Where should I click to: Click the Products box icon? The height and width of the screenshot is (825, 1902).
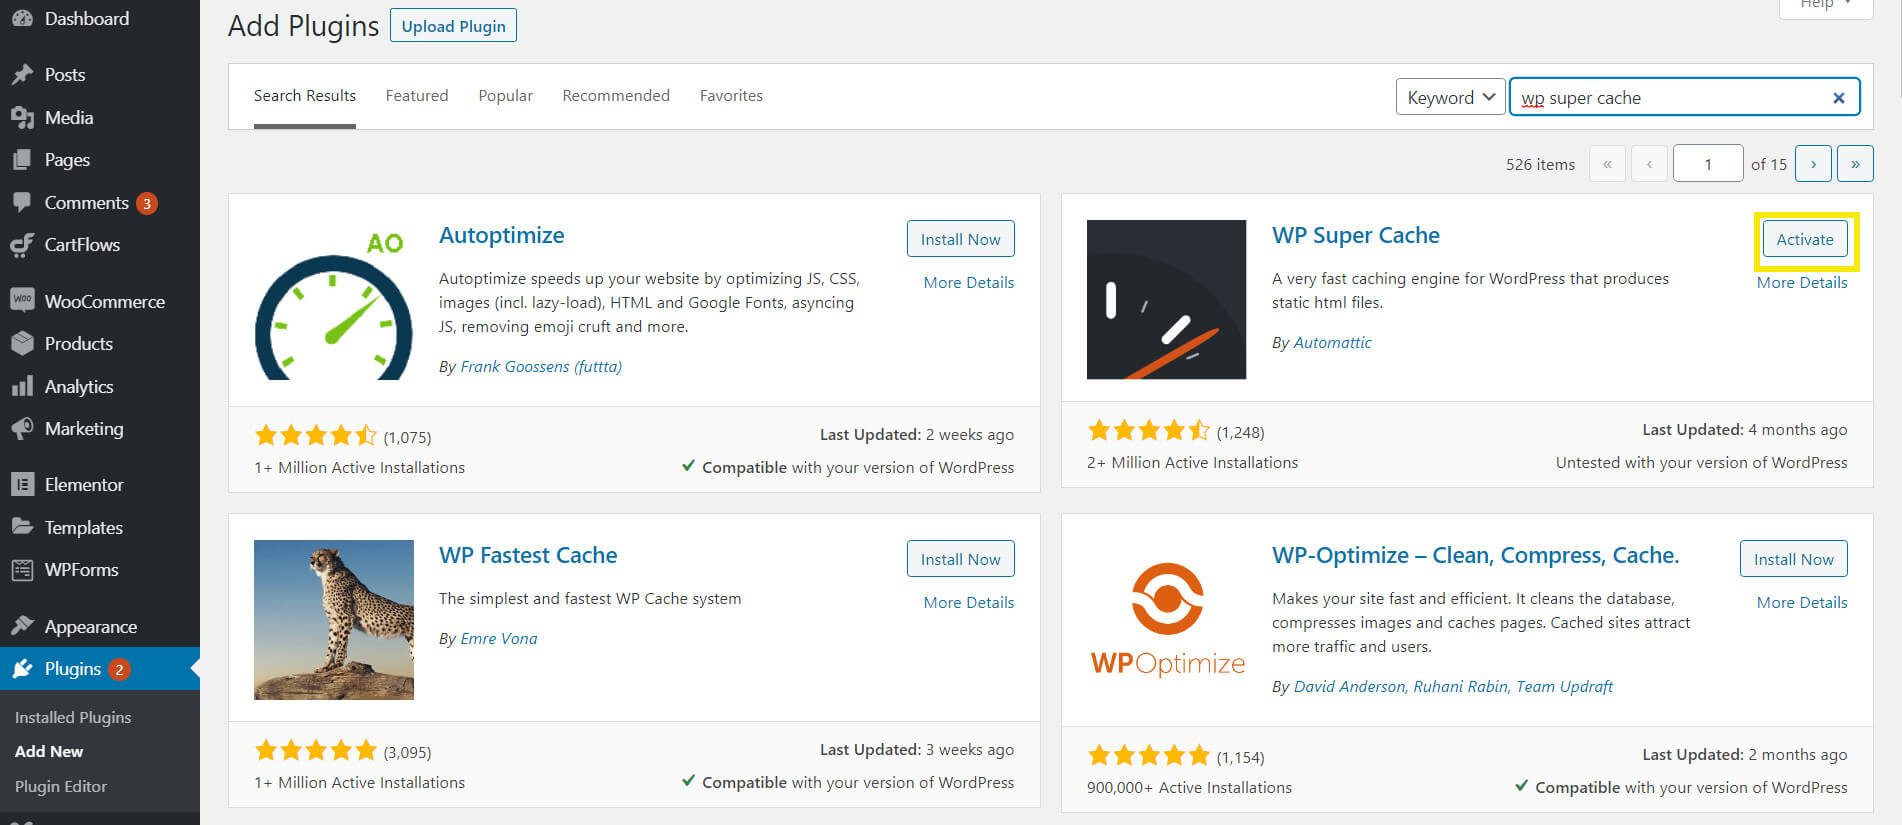point(22,343)
